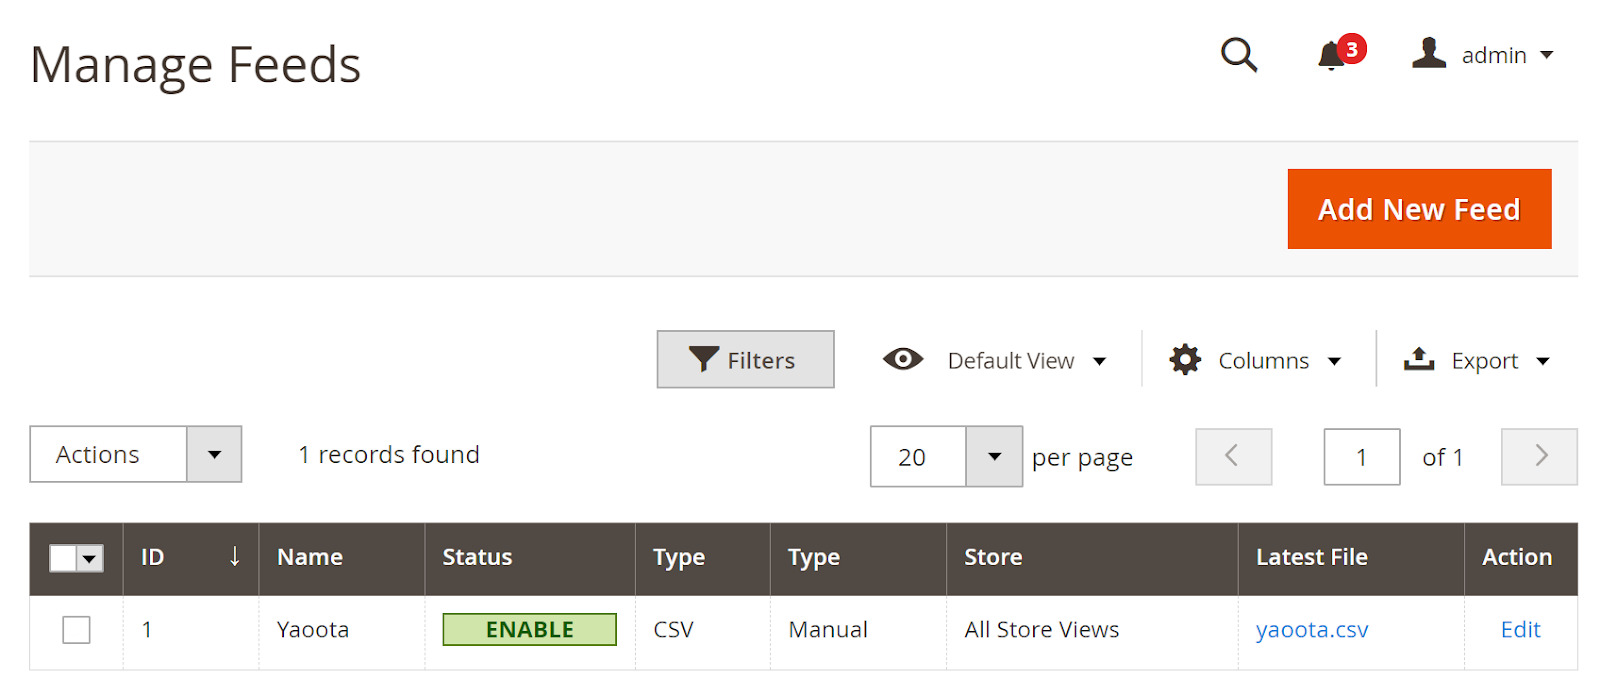1600x695 pixels.
Task: Click the current page number field
Action: tap(1362, 457)
